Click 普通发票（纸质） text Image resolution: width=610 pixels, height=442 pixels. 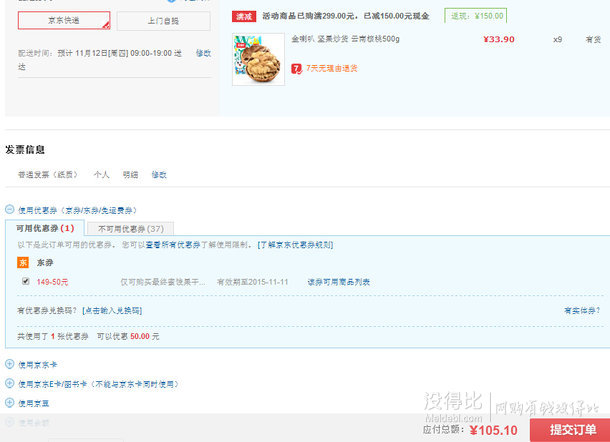48,175
